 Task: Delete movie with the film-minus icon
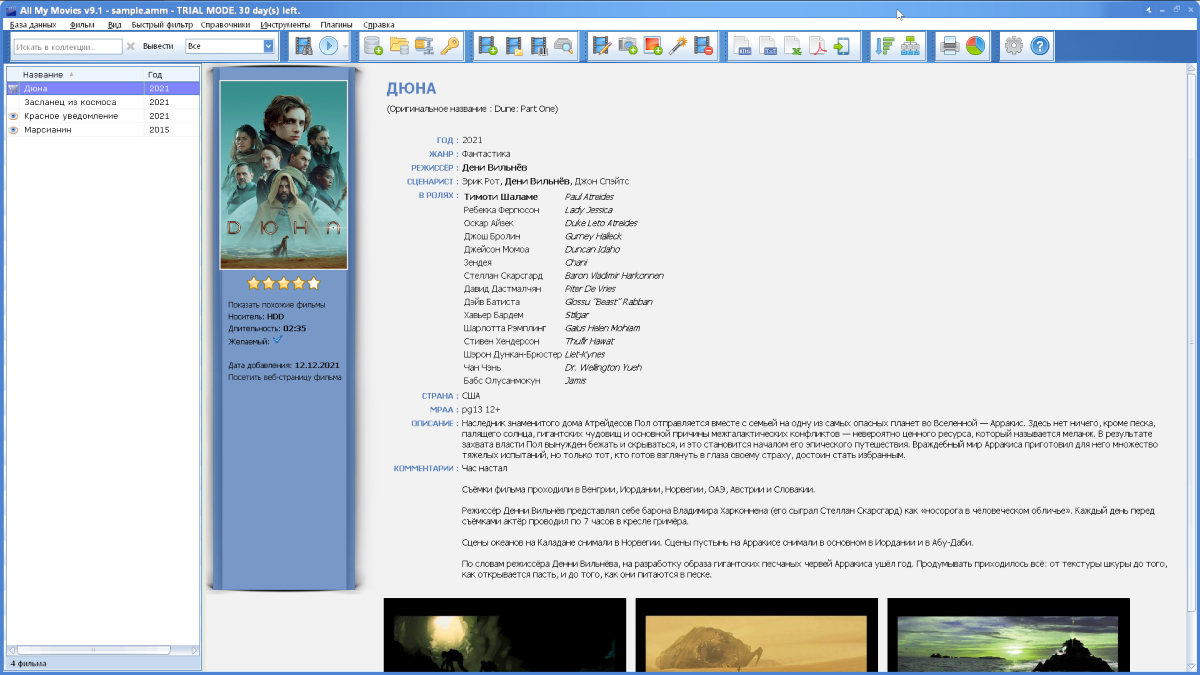coord(703,46)
